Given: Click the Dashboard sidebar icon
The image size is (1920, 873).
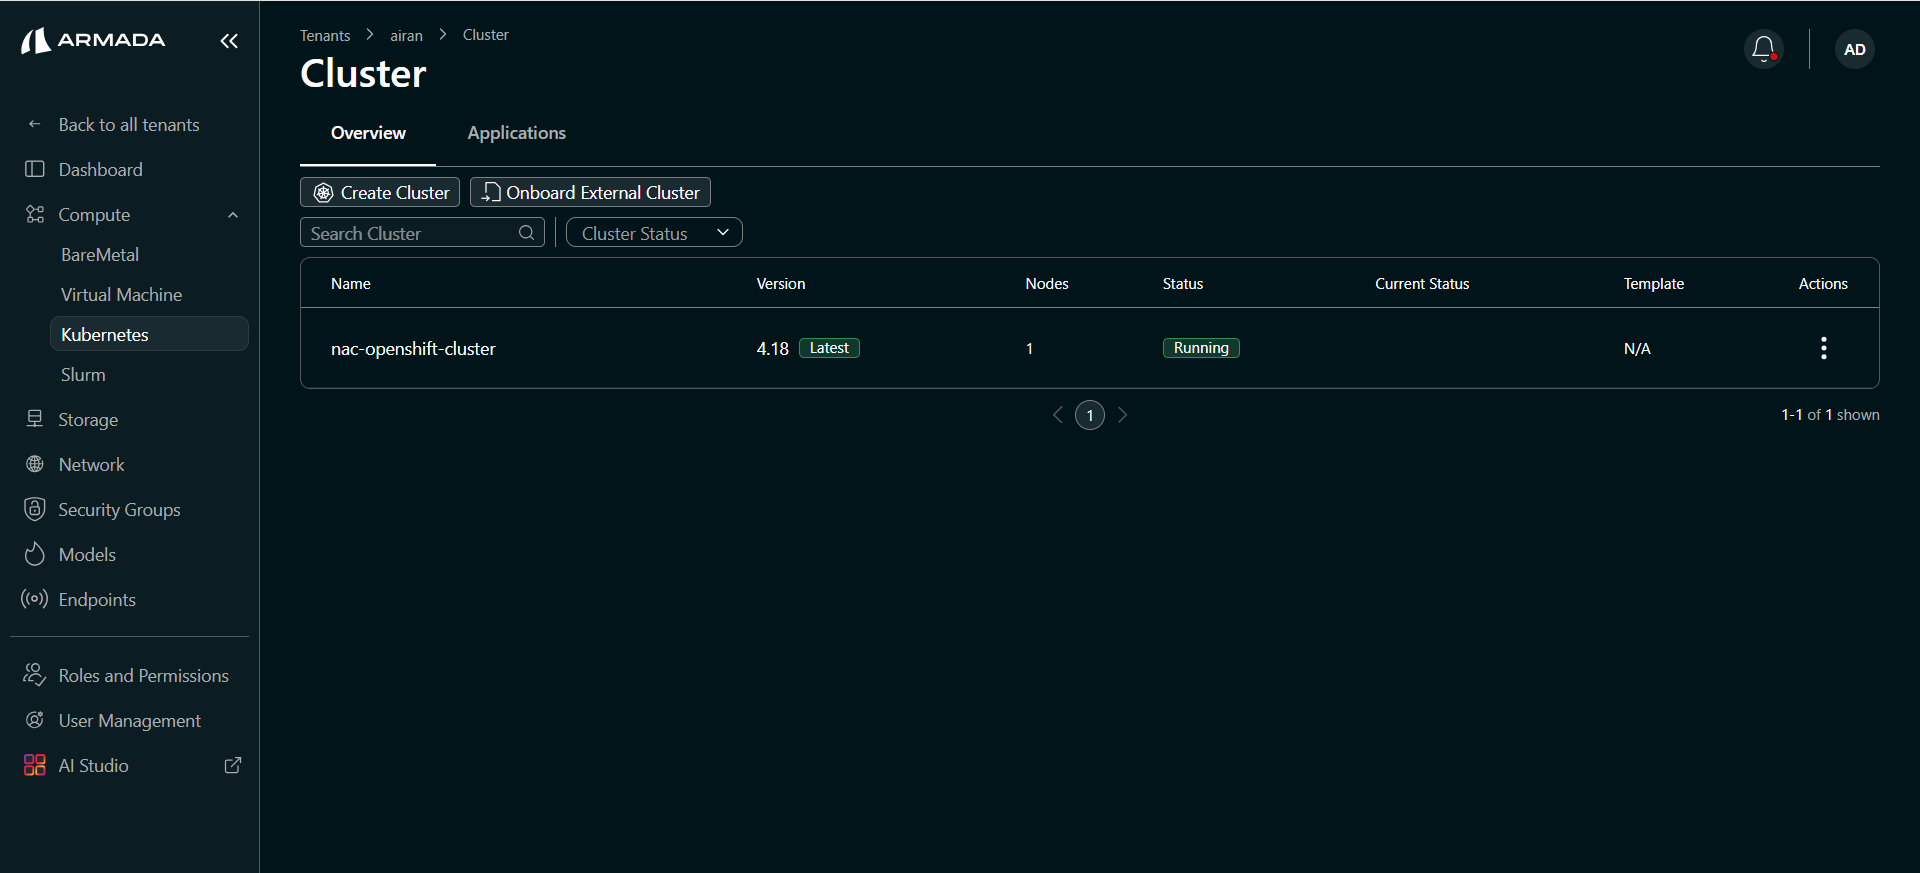Looking at the screenshot, I should (35, 169).
